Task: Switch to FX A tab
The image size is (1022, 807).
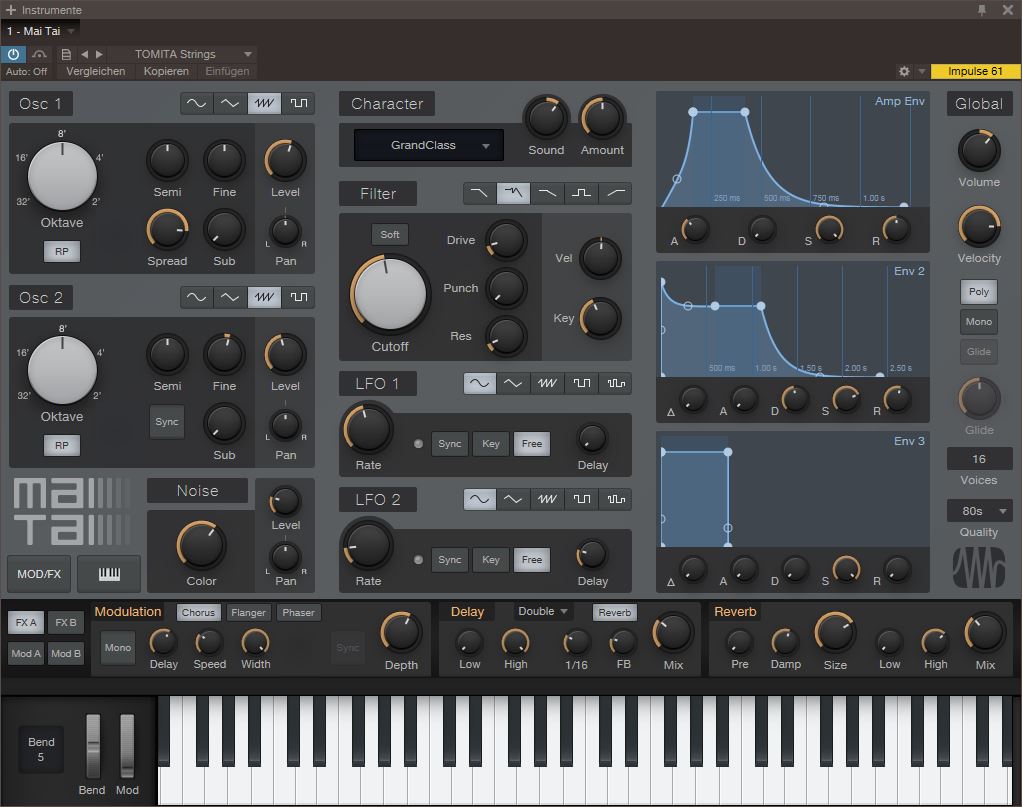Action: coord(26,623)
